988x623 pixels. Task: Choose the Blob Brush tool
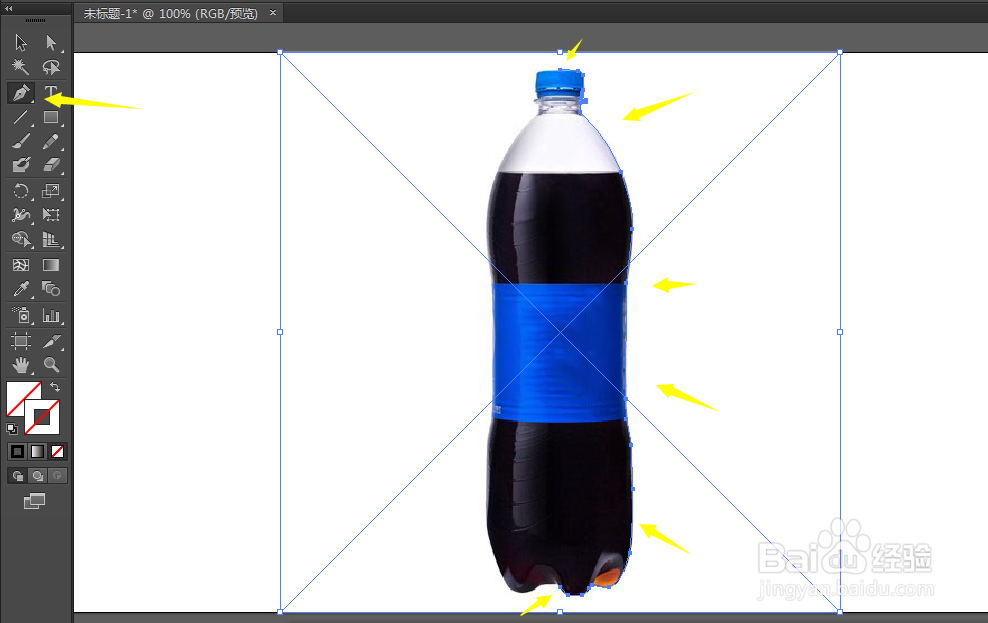[21, 165]
